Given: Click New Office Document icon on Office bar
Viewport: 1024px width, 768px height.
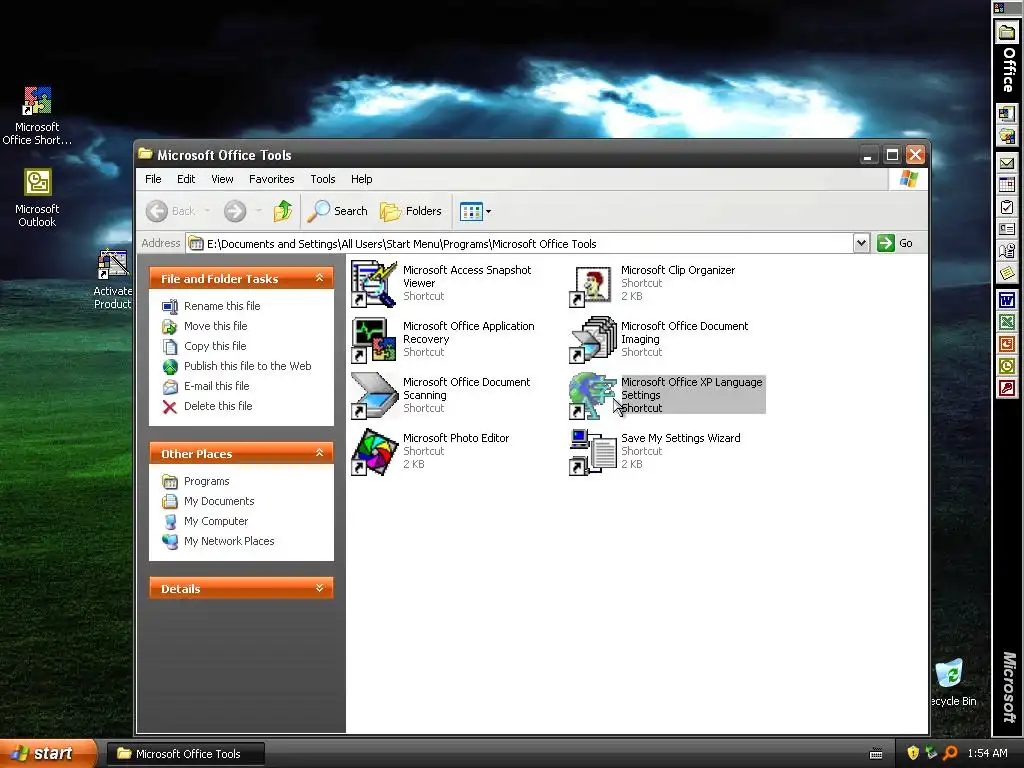Looking at the screenshot, I should click(1006, 114).
